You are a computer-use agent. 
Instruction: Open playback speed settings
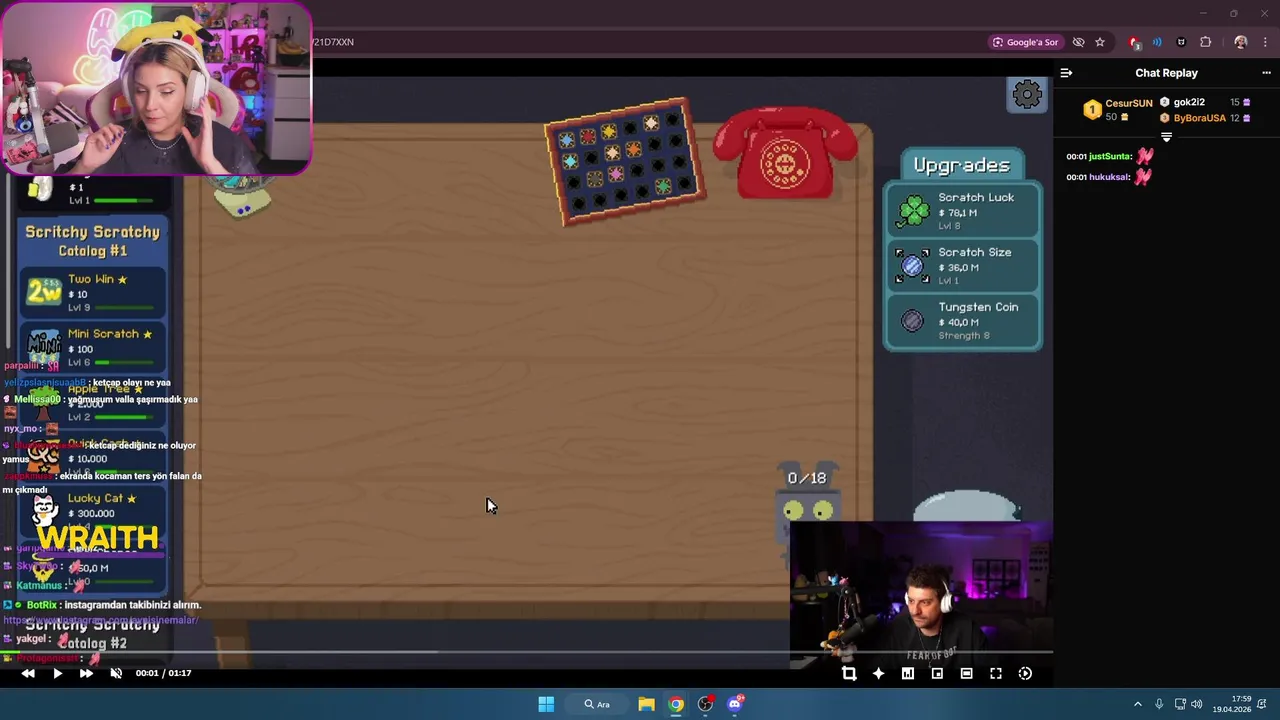[x=1025, y=673]
